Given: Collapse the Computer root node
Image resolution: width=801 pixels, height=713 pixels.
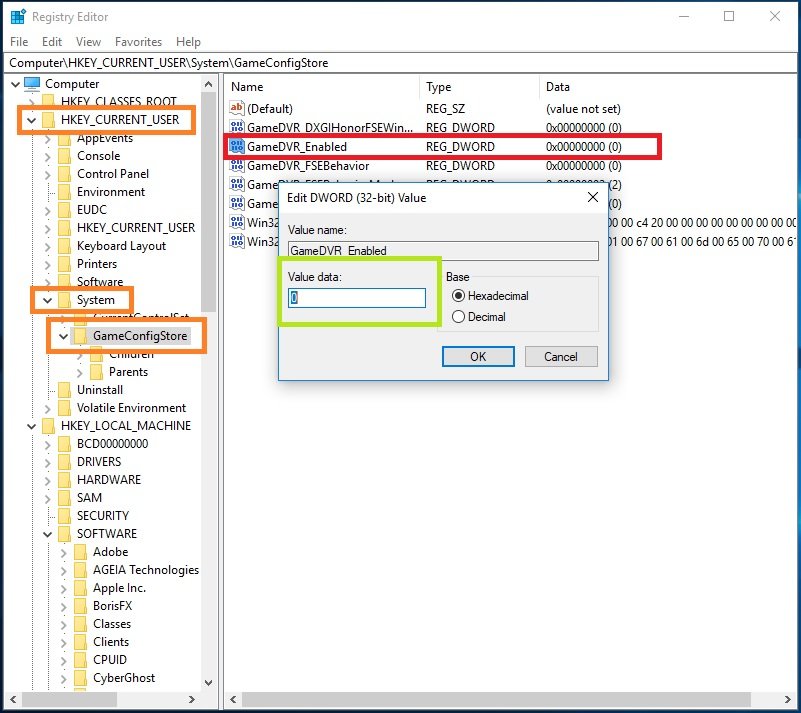Looking at the screenshot, I should [x=15, y=84].
